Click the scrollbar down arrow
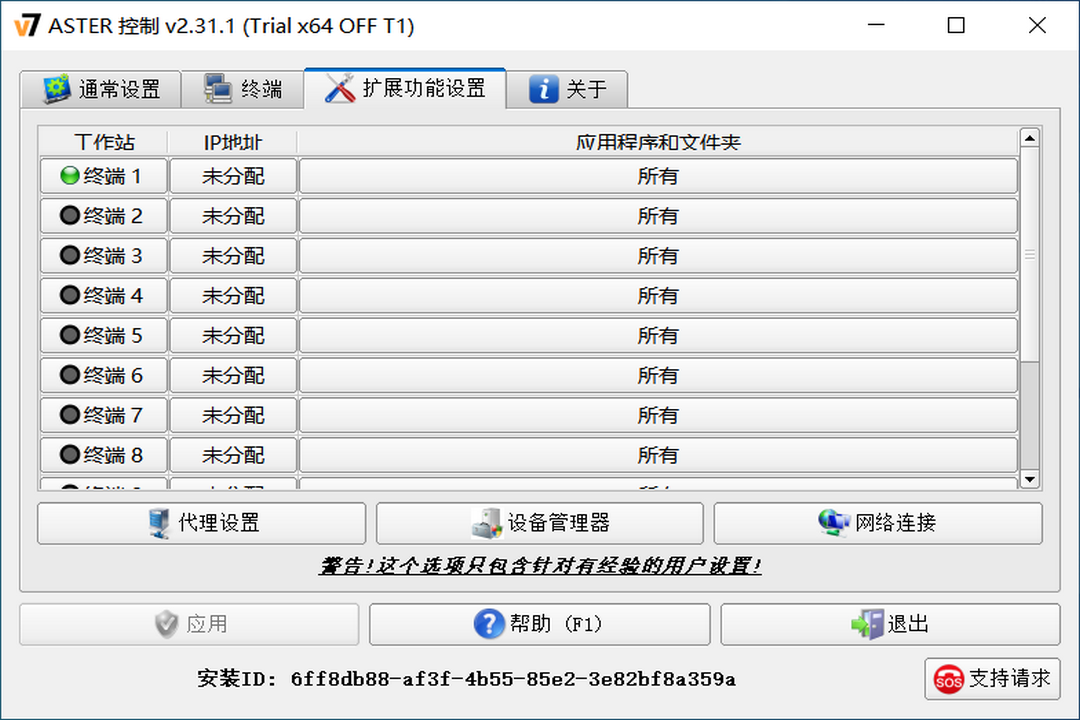 [1030, 481]
